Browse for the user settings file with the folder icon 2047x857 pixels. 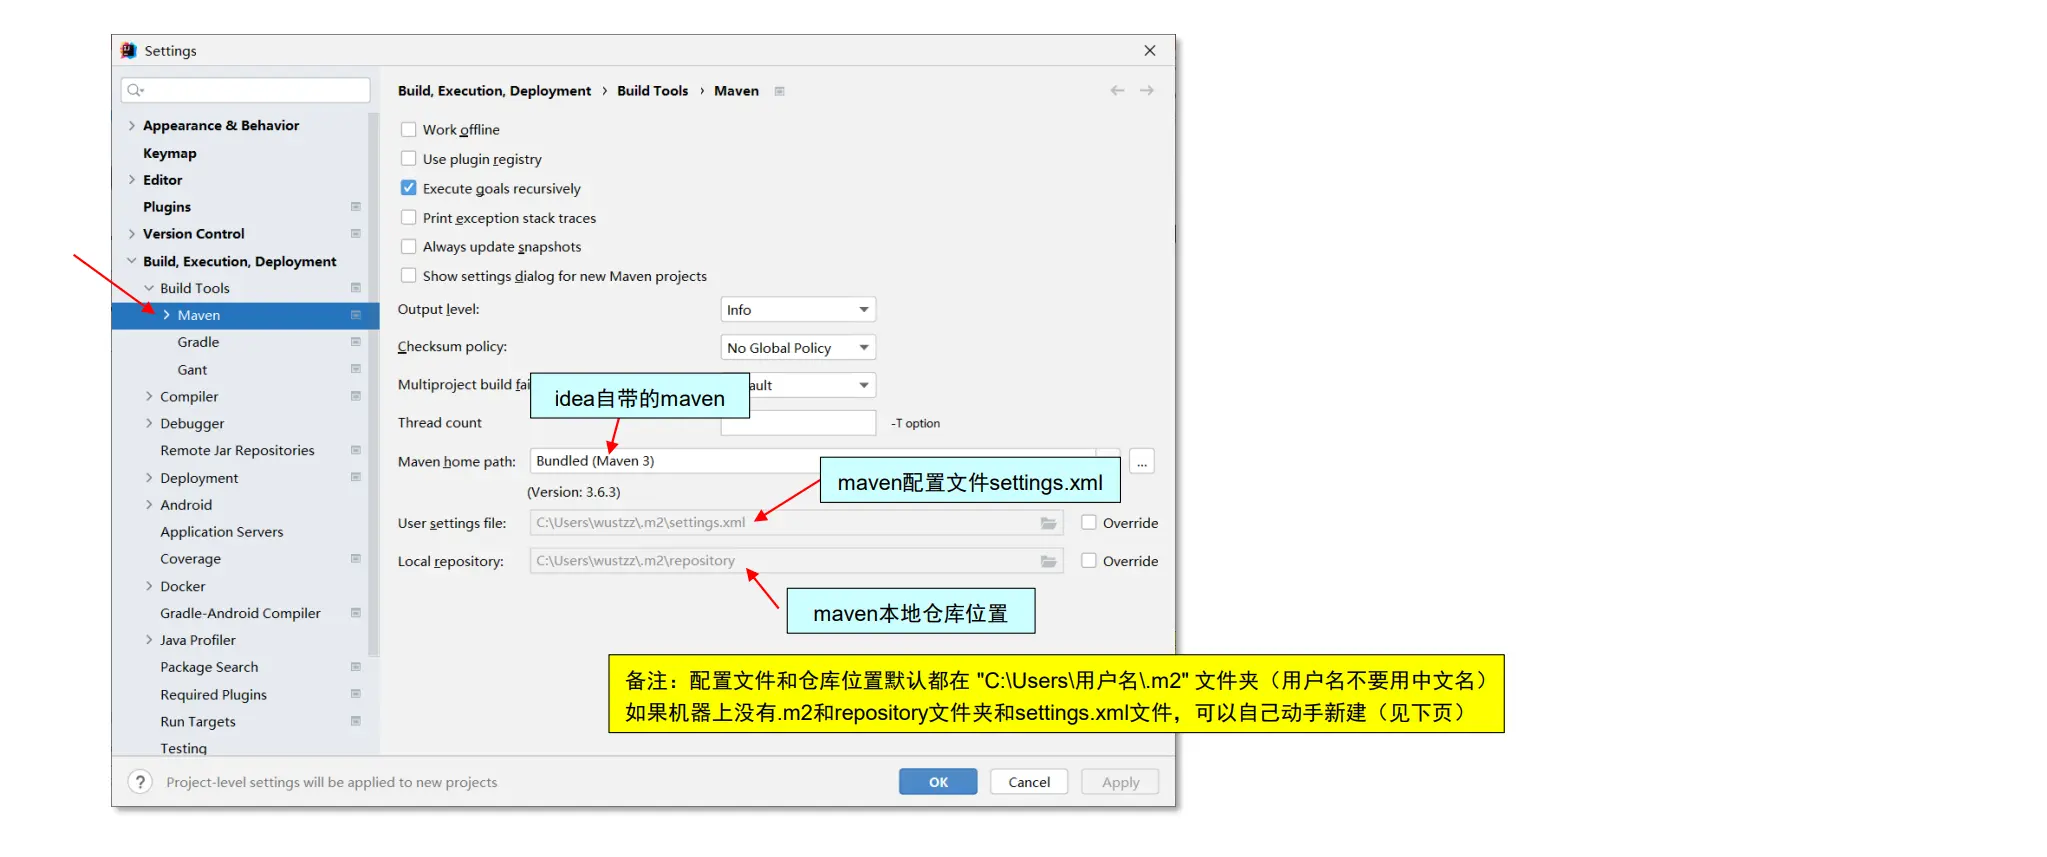pyautogui.click(x=1048, y=523)
